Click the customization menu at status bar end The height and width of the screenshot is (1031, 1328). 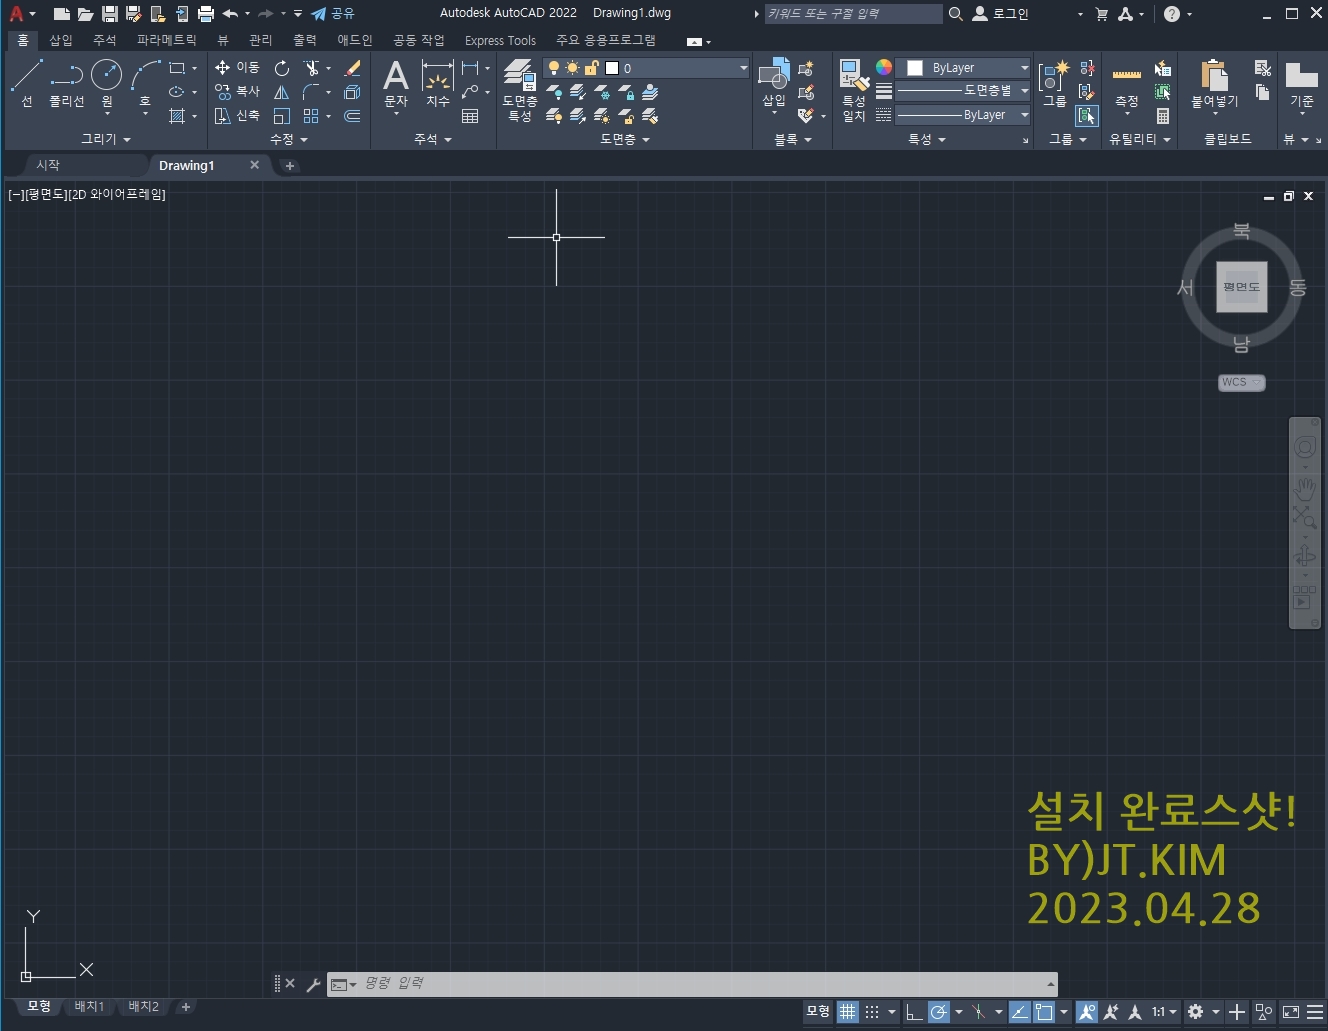(x=1315, y=1012)
